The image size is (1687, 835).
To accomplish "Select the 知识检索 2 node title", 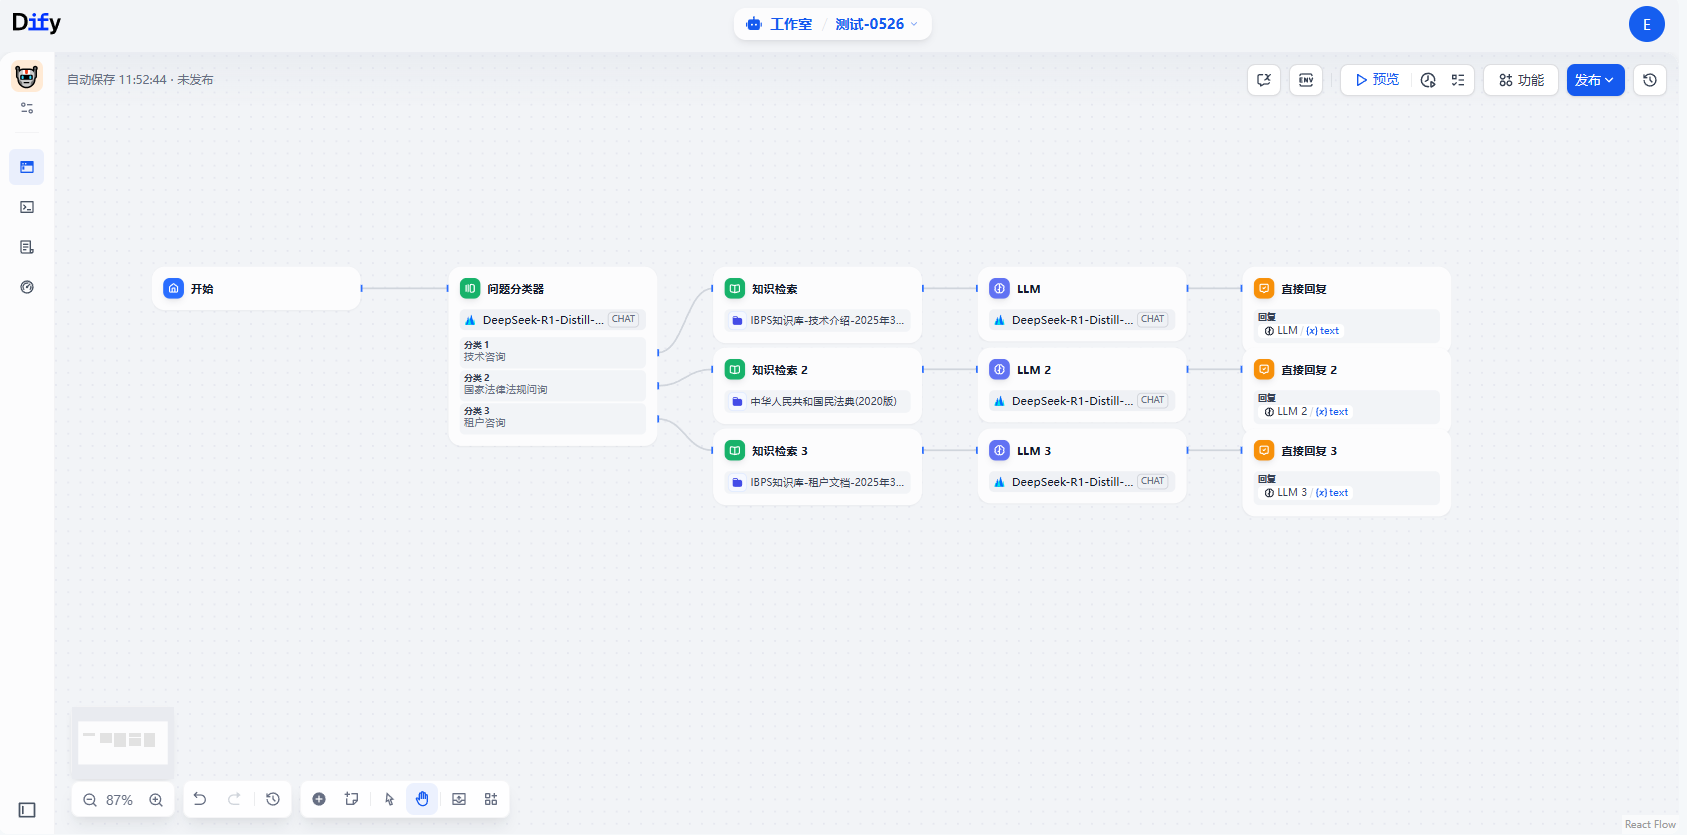I will pos(779,370).
